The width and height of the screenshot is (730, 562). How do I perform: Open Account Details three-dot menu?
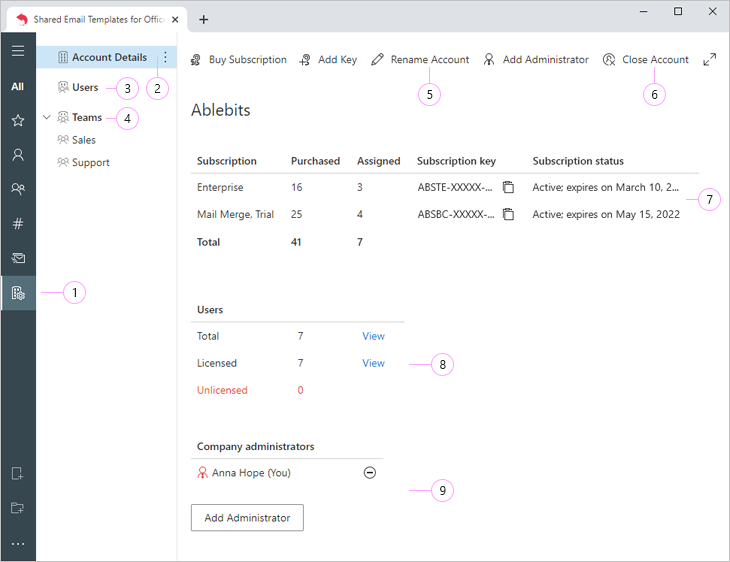[x=165, y=57]
